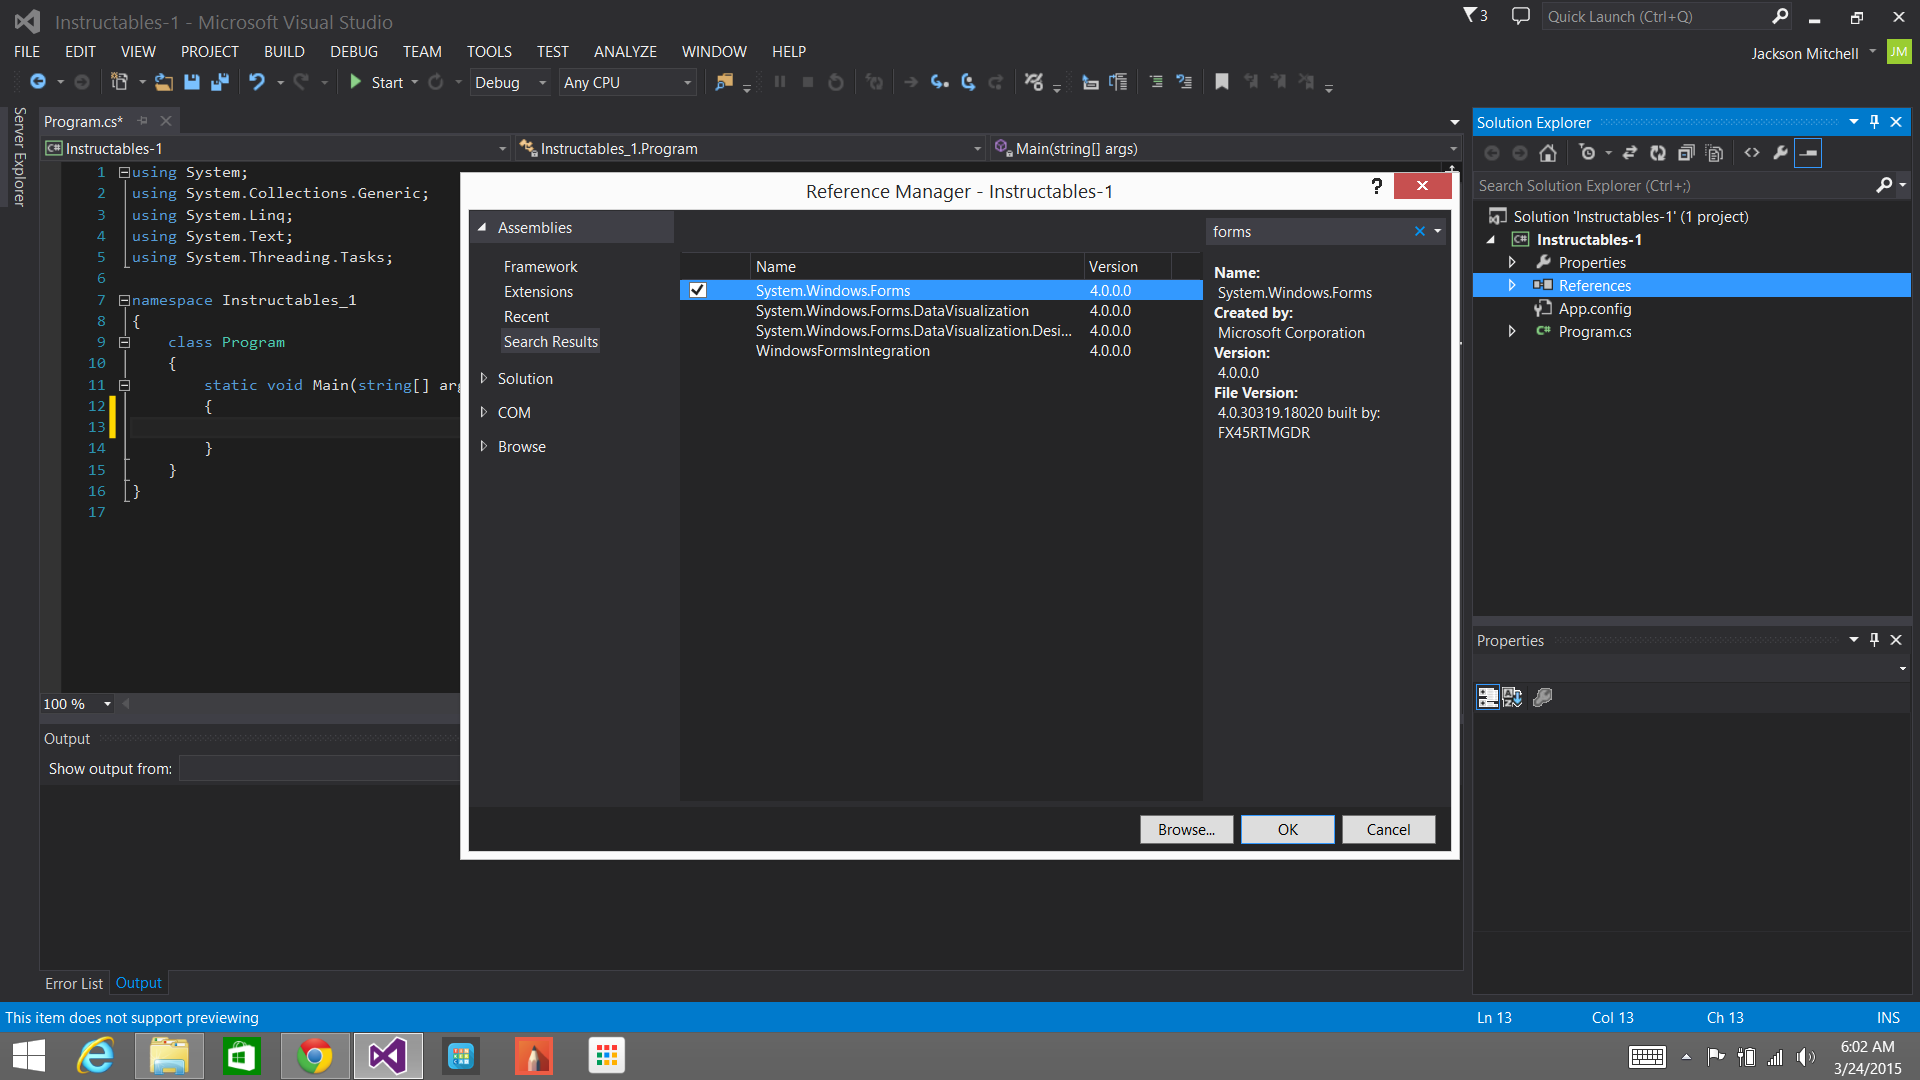Open Instructables_1.Program class dropdown

[751, 148]
